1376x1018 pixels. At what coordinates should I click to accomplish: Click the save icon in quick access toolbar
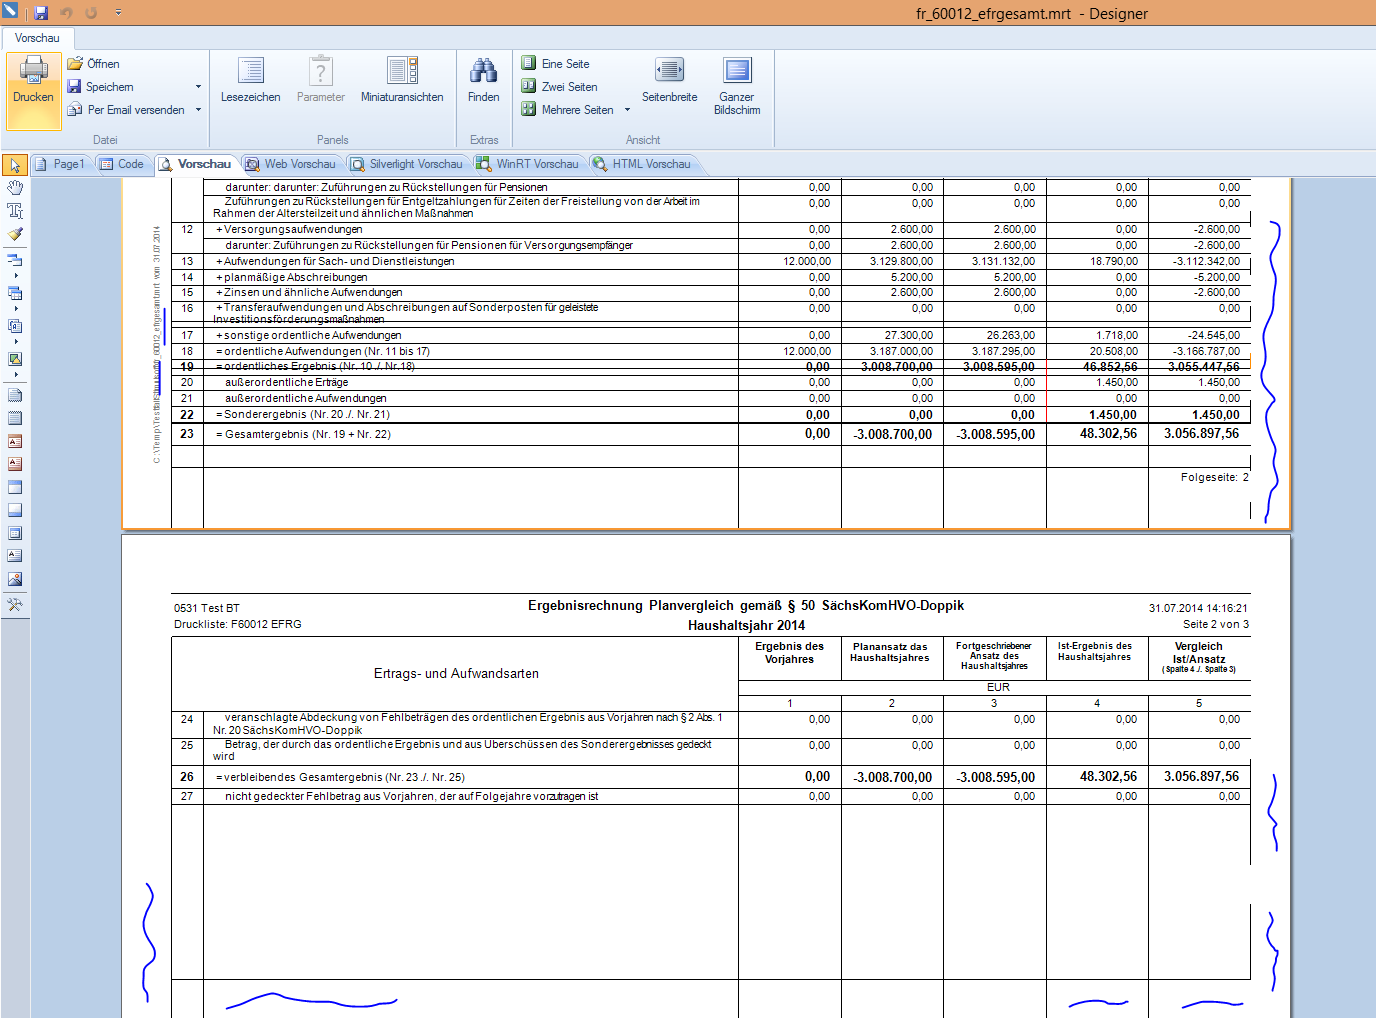coord(41,13)
